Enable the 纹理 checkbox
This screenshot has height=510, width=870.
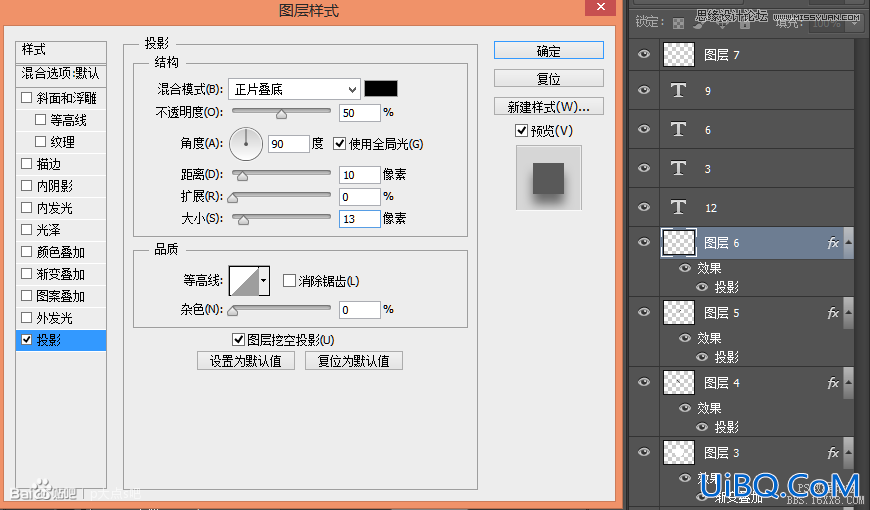[x=40, y=142]
